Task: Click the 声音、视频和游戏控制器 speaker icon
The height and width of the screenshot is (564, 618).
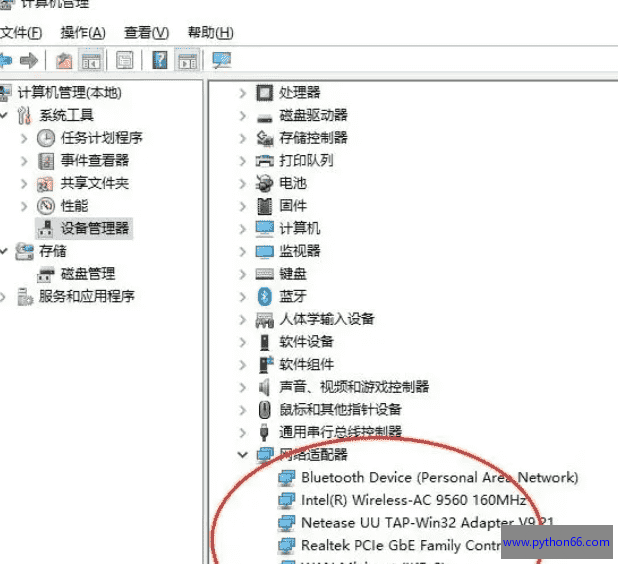Action: click(x=264, y=387)
